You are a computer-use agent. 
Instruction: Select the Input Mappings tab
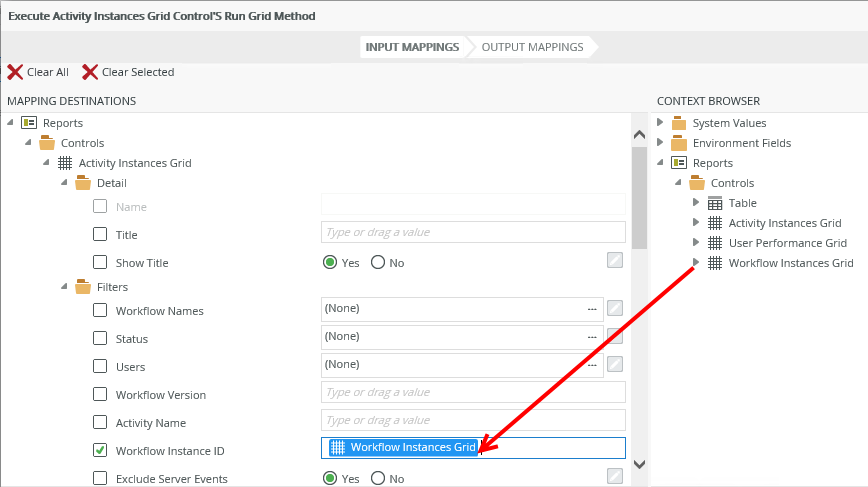[x=412, y=47]
